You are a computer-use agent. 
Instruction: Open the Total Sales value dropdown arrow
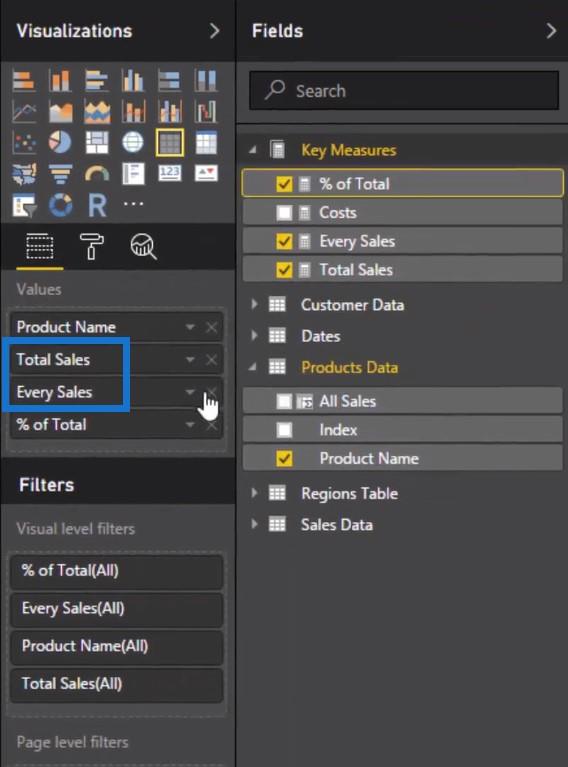point(190,360)
